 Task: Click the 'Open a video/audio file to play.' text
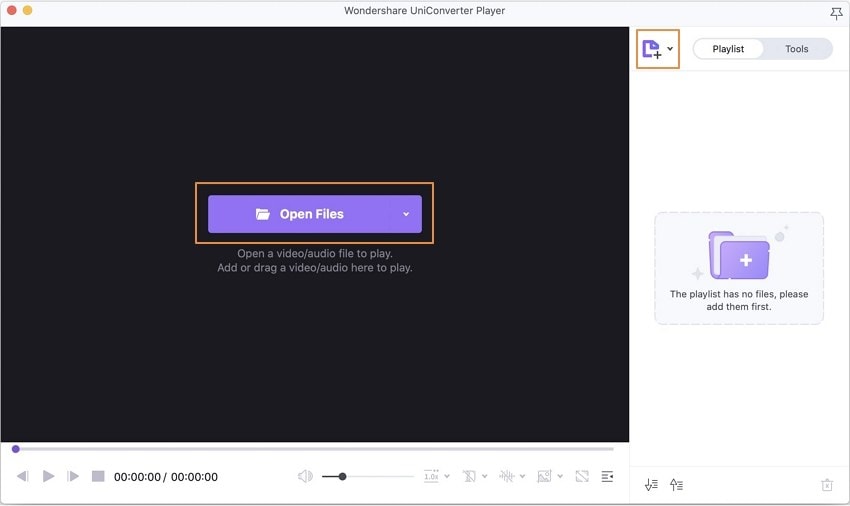click(315, 253)
